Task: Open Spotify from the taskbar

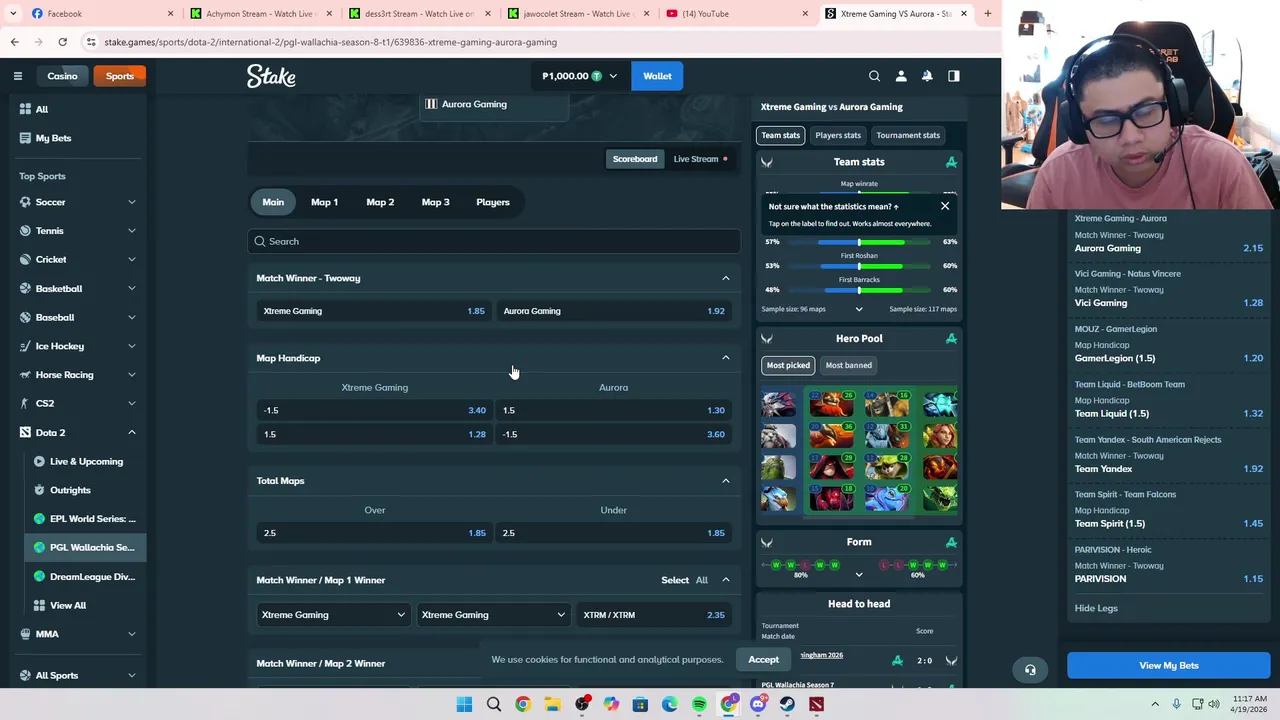Action: pos(699,704)
